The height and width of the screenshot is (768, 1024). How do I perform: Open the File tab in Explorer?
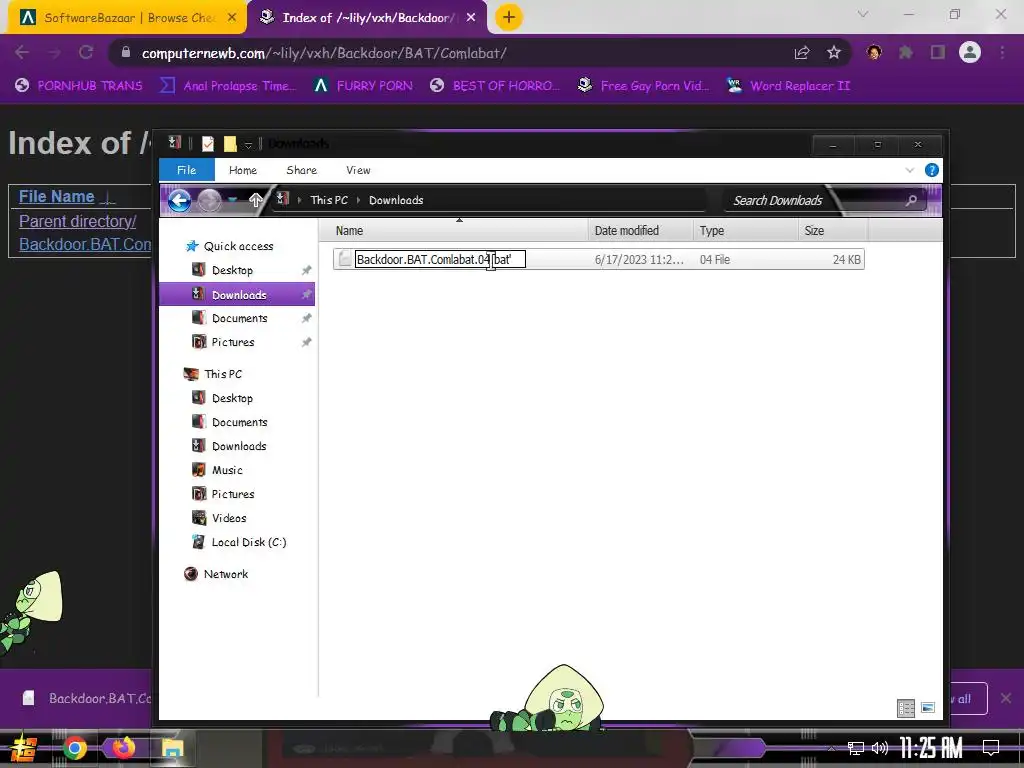tap(187, 170)
